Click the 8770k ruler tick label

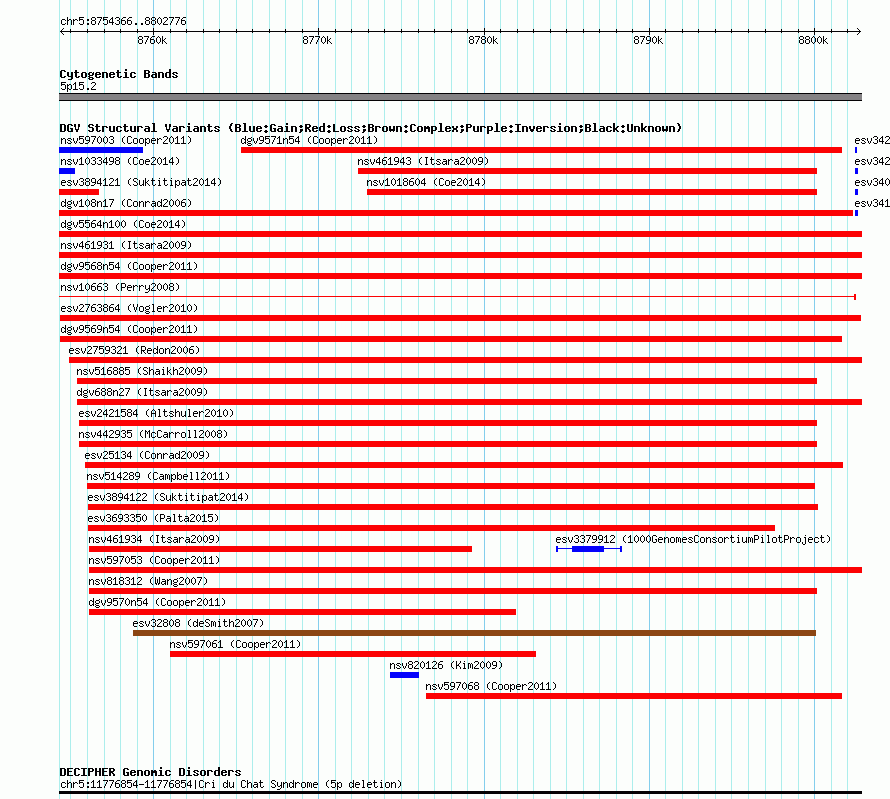317,40
